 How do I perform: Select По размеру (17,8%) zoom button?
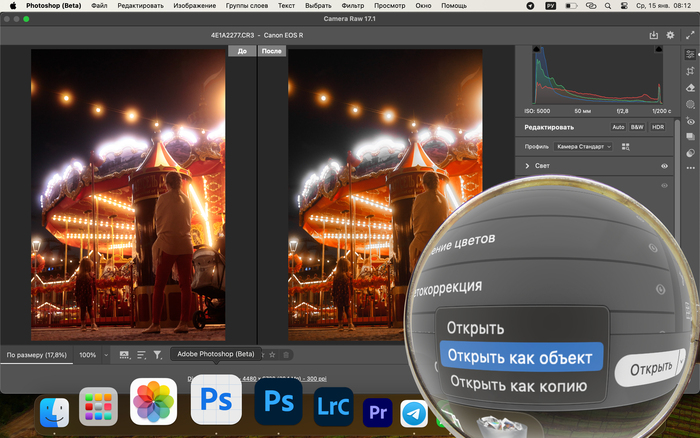tap(37, 355)
